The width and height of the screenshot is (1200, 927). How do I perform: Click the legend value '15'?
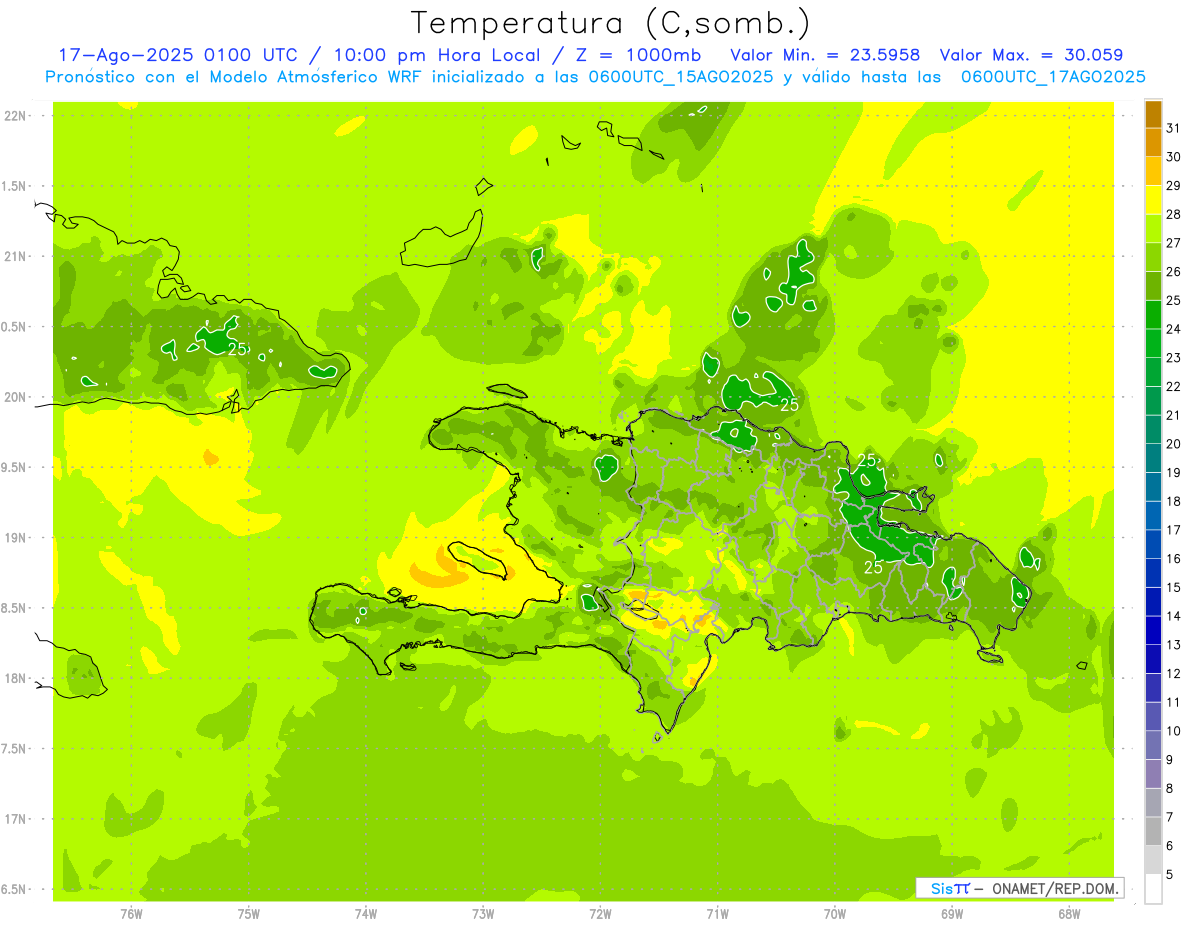click(x=1174, y=587)
